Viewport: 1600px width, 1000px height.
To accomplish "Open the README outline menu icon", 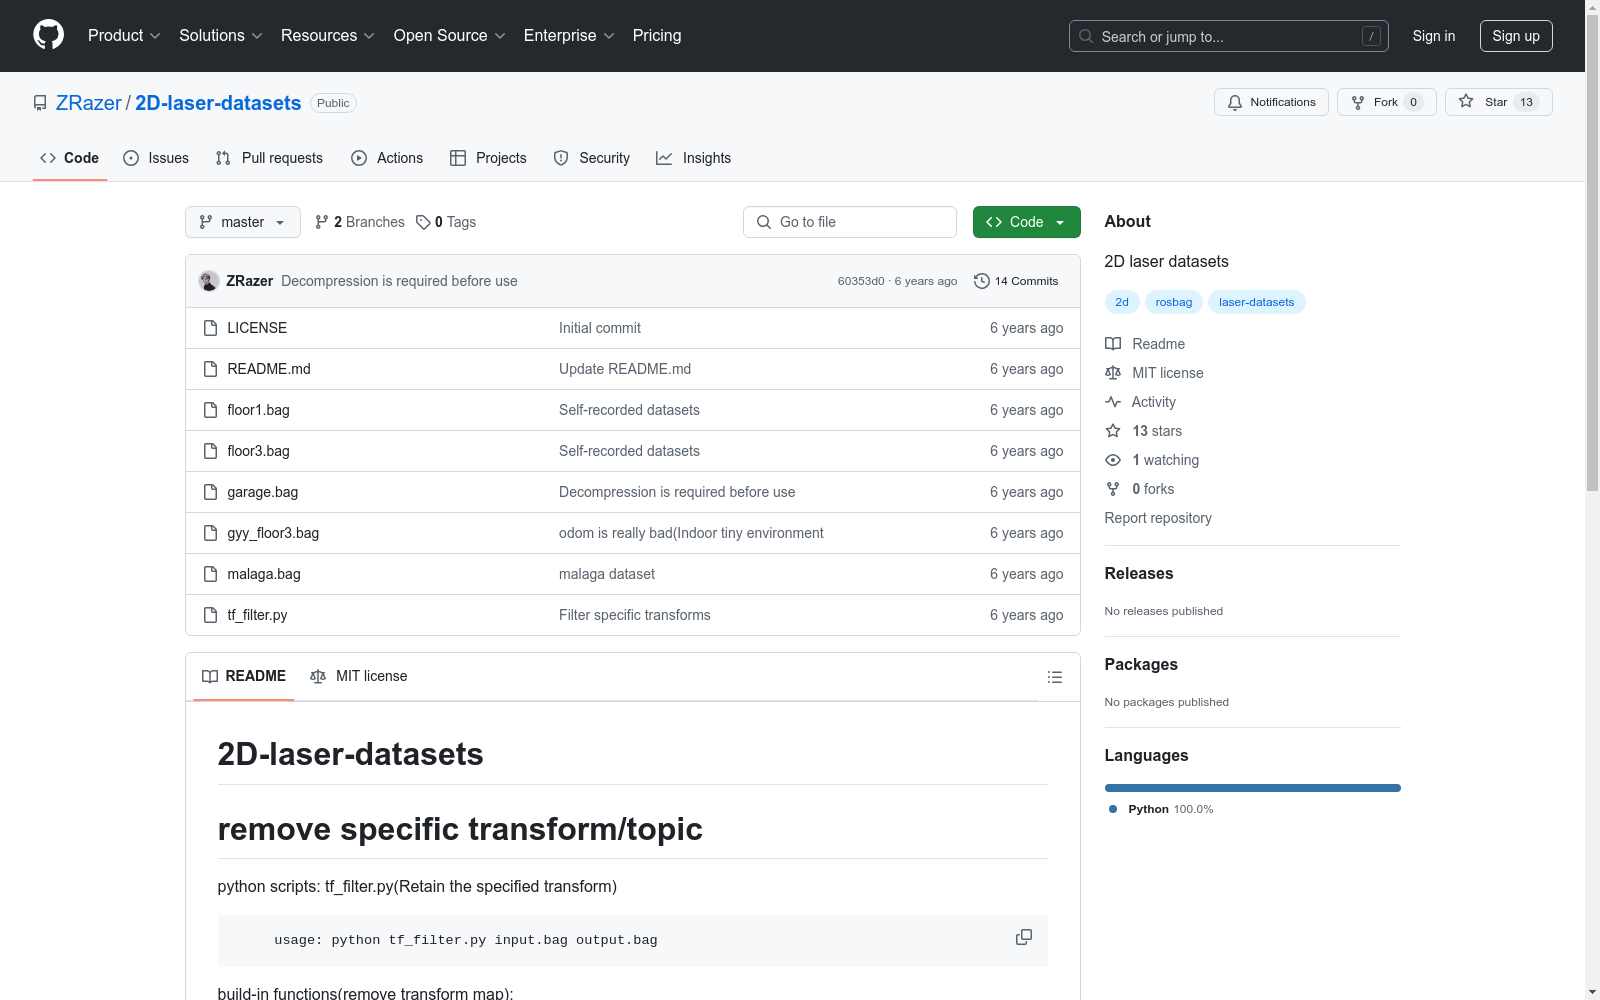I will 1055,677.
